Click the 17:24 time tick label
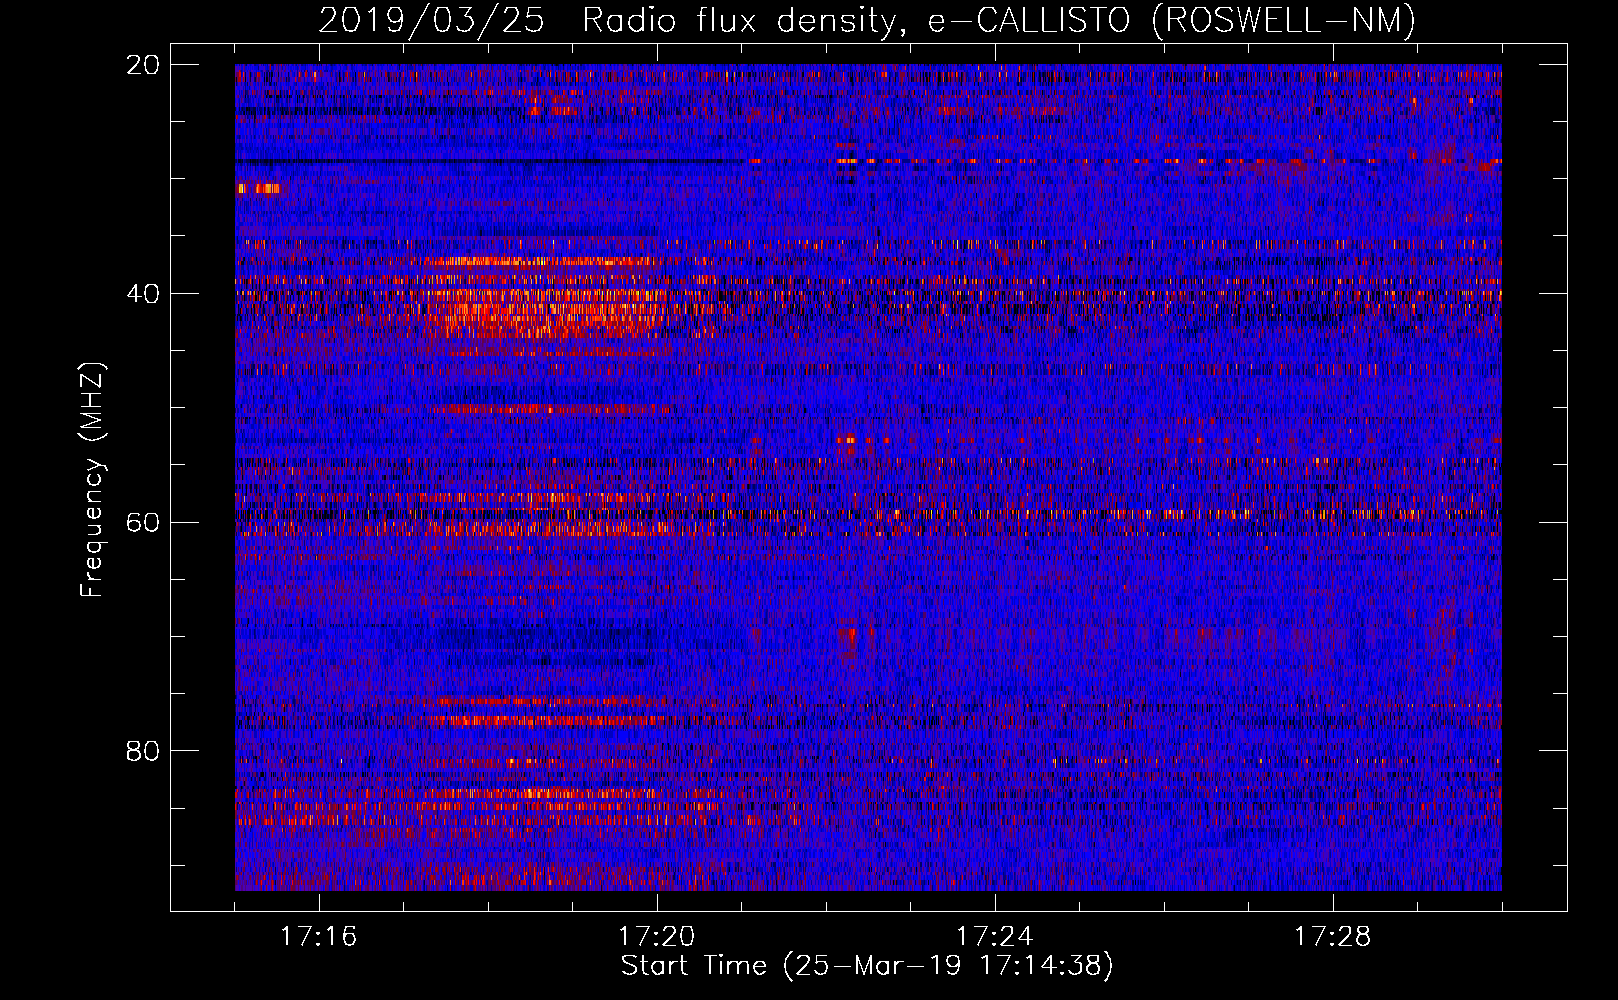The width and height of the screenshot is (1618, 1000). [x=994, y=937]
